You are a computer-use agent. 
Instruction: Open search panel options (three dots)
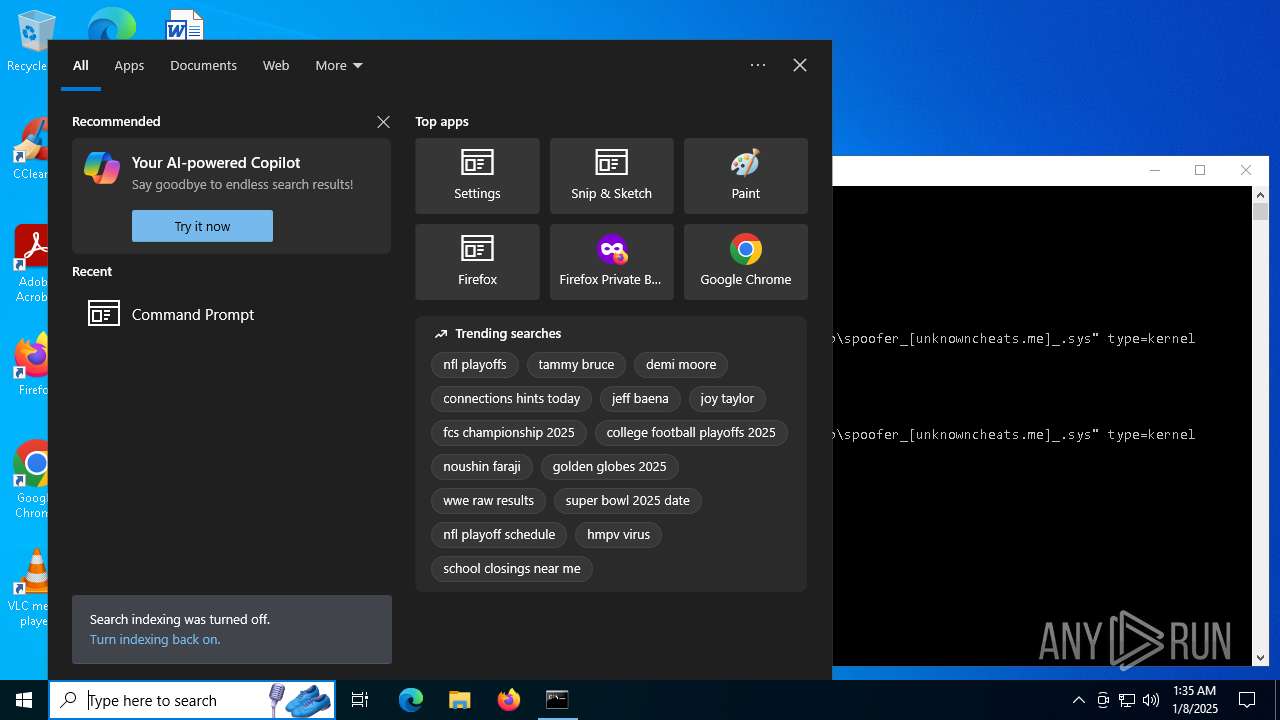pos(758,65)
